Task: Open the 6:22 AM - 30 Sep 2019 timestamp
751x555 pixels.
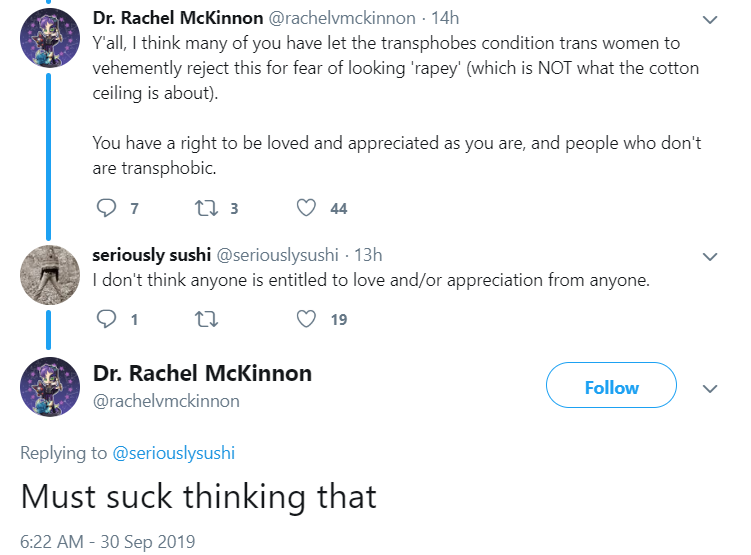Action: click(107, 542)
